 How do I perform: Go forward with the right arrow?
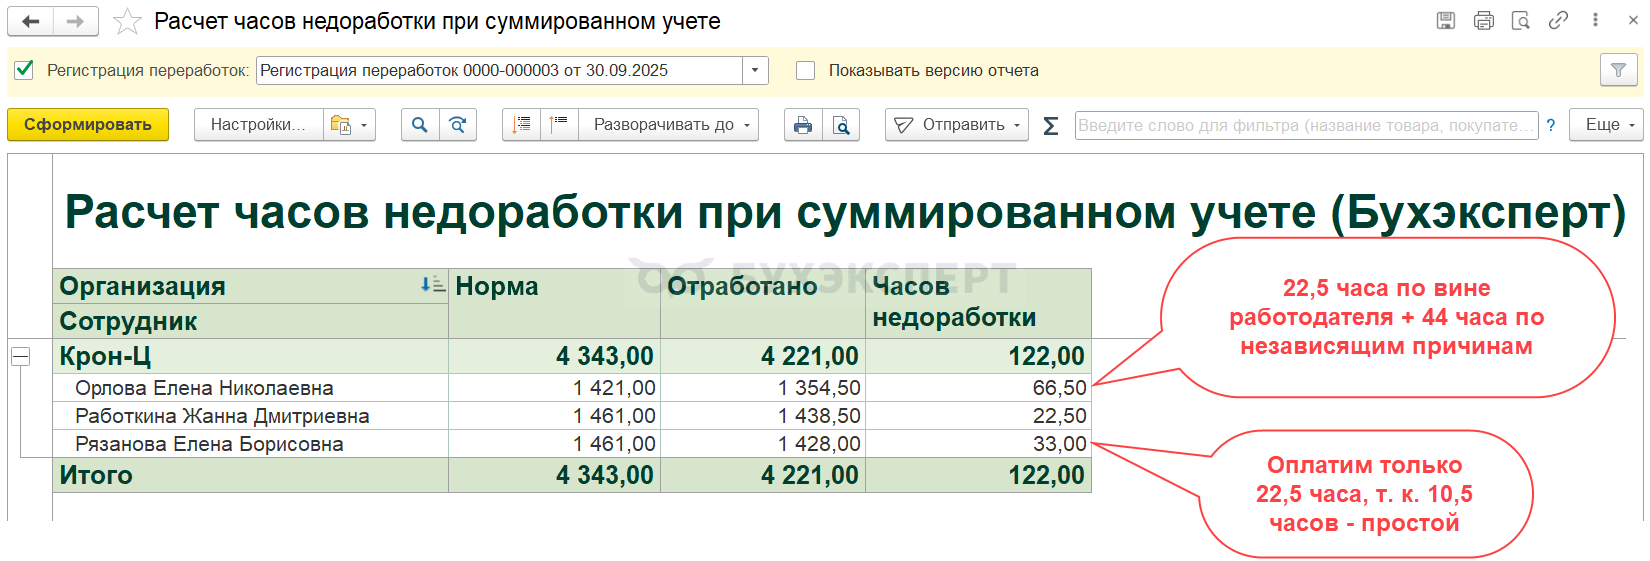pos(76,21)
